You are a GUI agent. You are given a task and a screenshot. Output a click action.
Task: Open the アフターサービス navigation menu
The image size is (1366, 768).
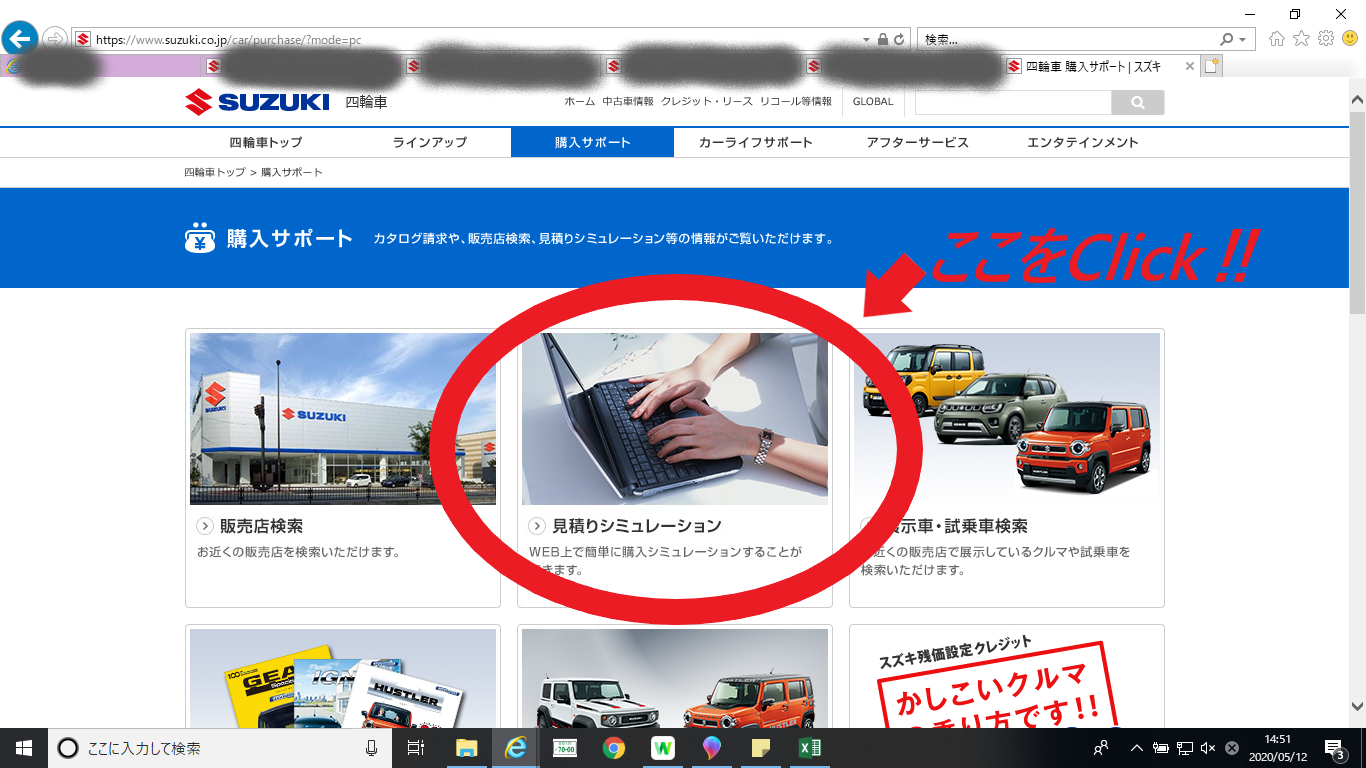click(x=918, y=142)
